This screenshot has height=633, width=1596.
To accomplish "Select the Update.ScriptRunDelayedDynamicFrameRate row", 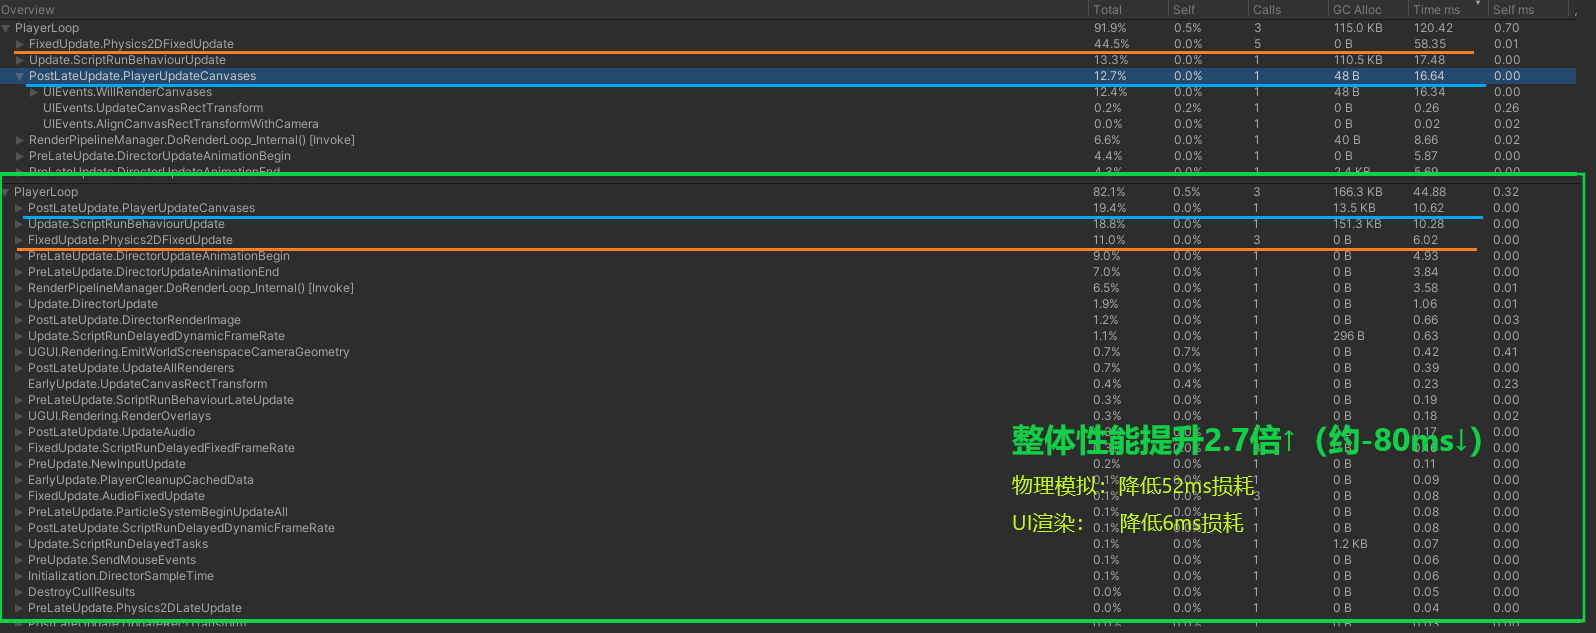I will [788, 336].
